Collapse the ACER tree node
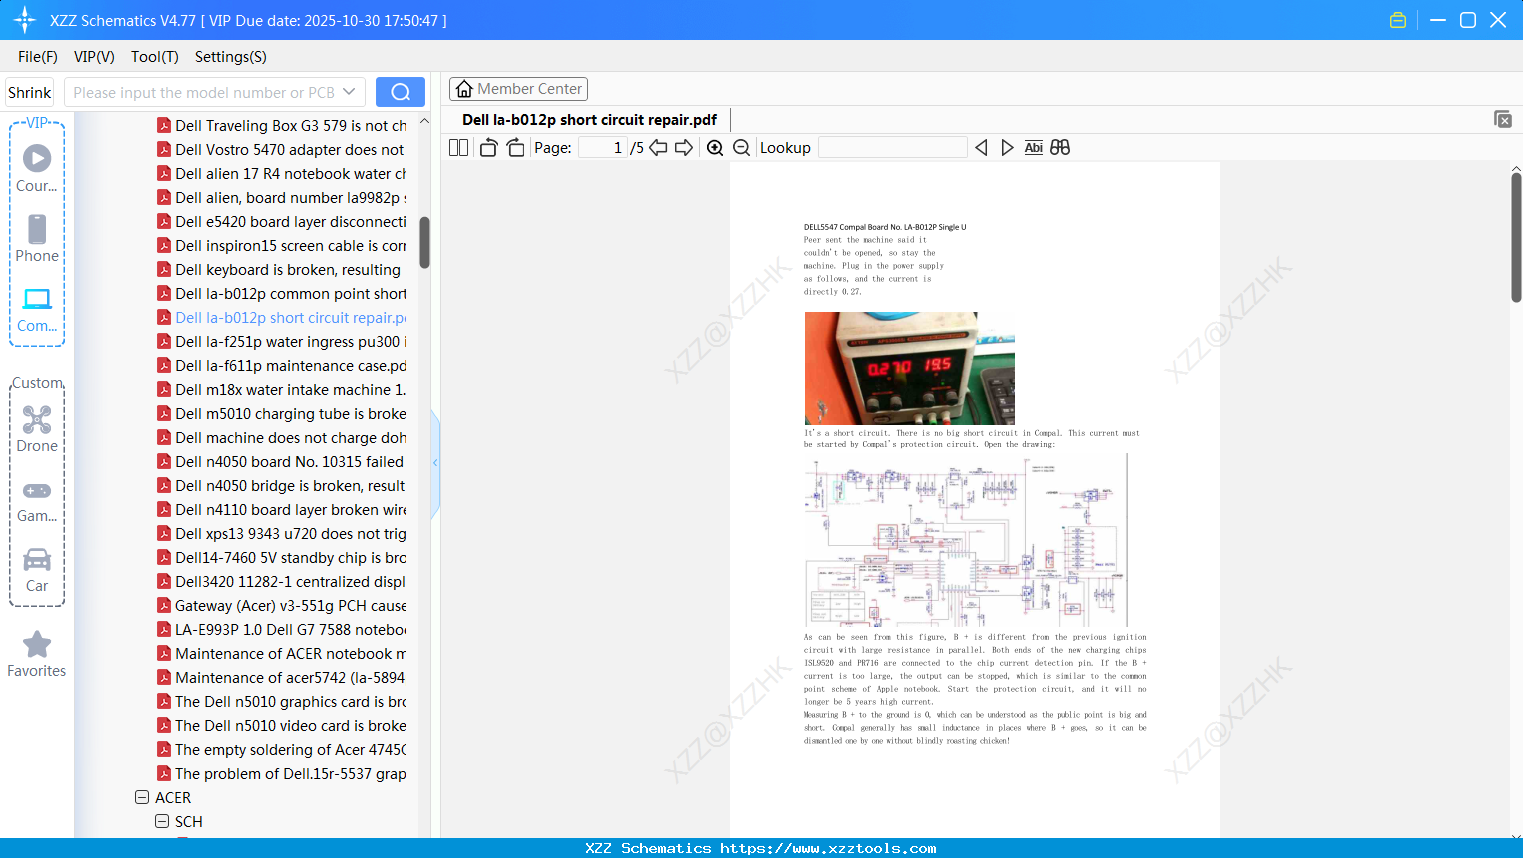1523x858 pixels. [142, 798]
